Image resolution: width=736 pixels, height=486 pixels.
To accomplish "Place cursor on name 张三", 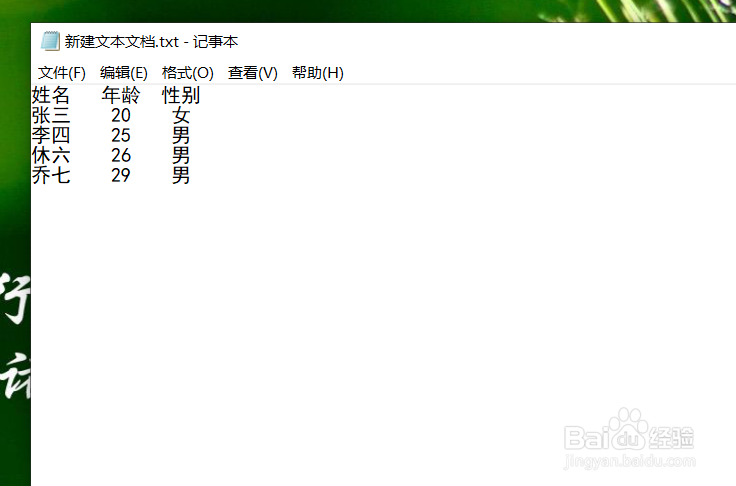I will pyautogui.click(x=51, y=116).
